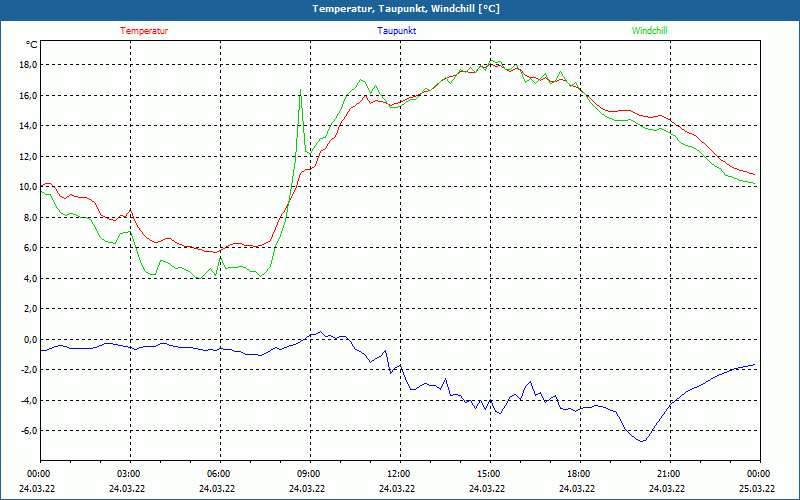Viewport: 800px width, 500px height.
Task: Click the 16,0 y-axis value
Action: click(28, 95)
